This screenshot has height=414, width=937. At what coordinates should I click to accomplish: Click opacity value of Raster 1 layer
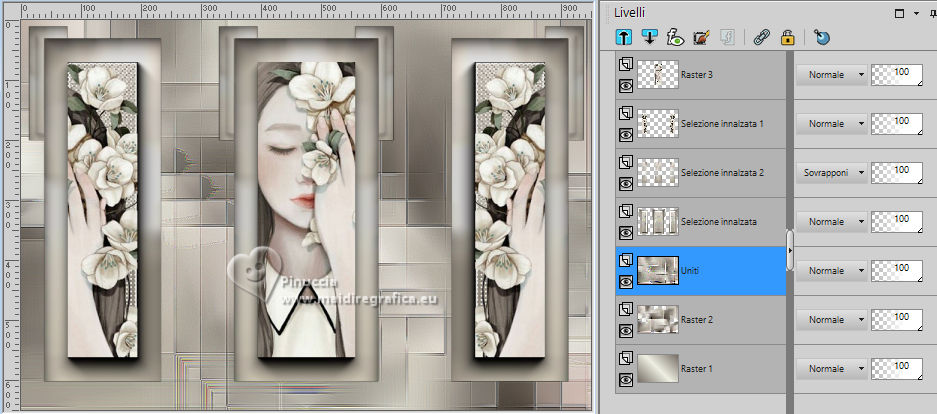click(901, 366)
